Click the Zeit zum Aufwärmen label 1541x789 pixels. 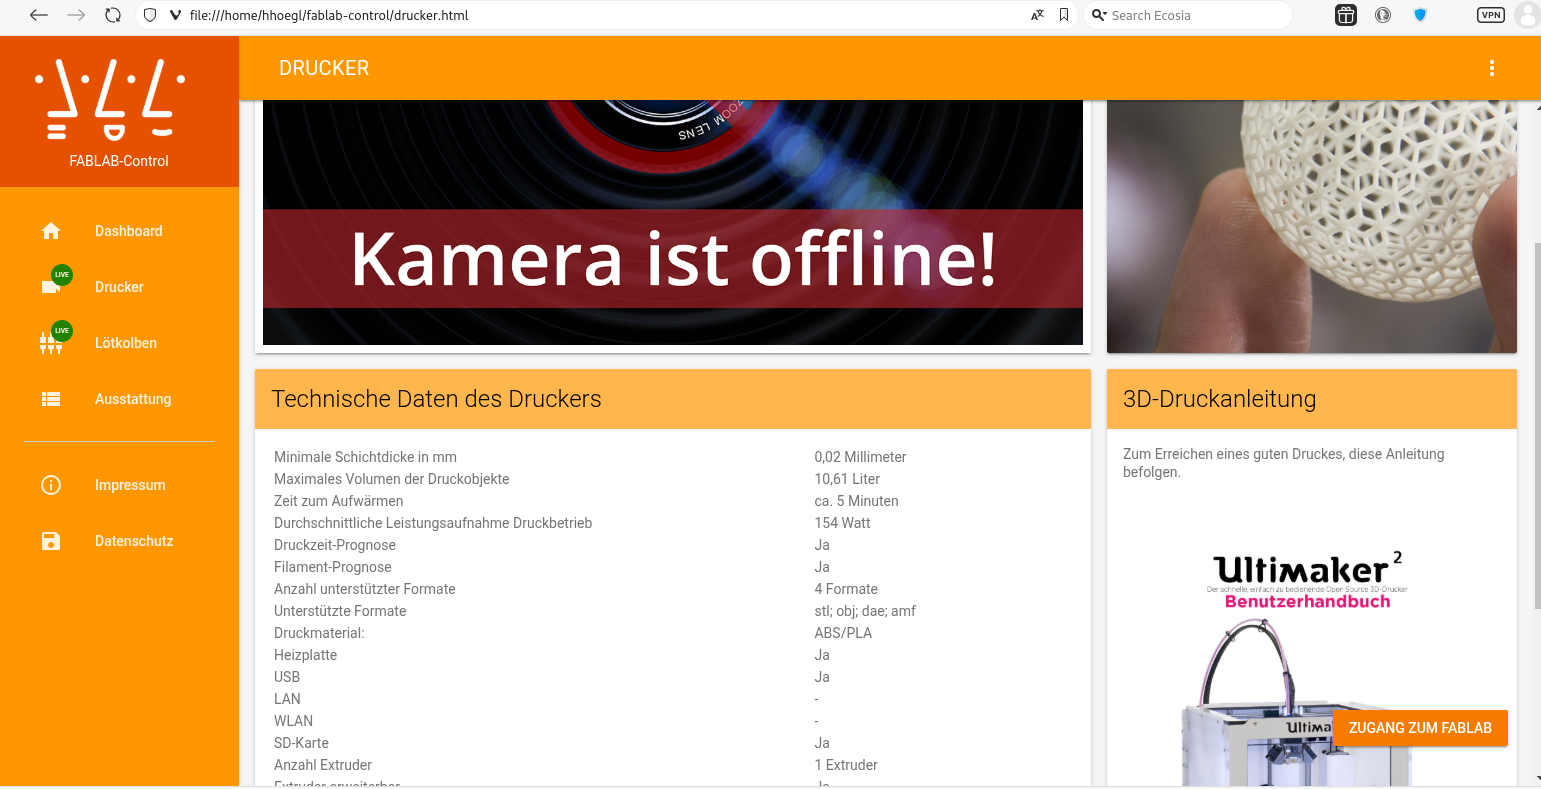click(339, 501)
